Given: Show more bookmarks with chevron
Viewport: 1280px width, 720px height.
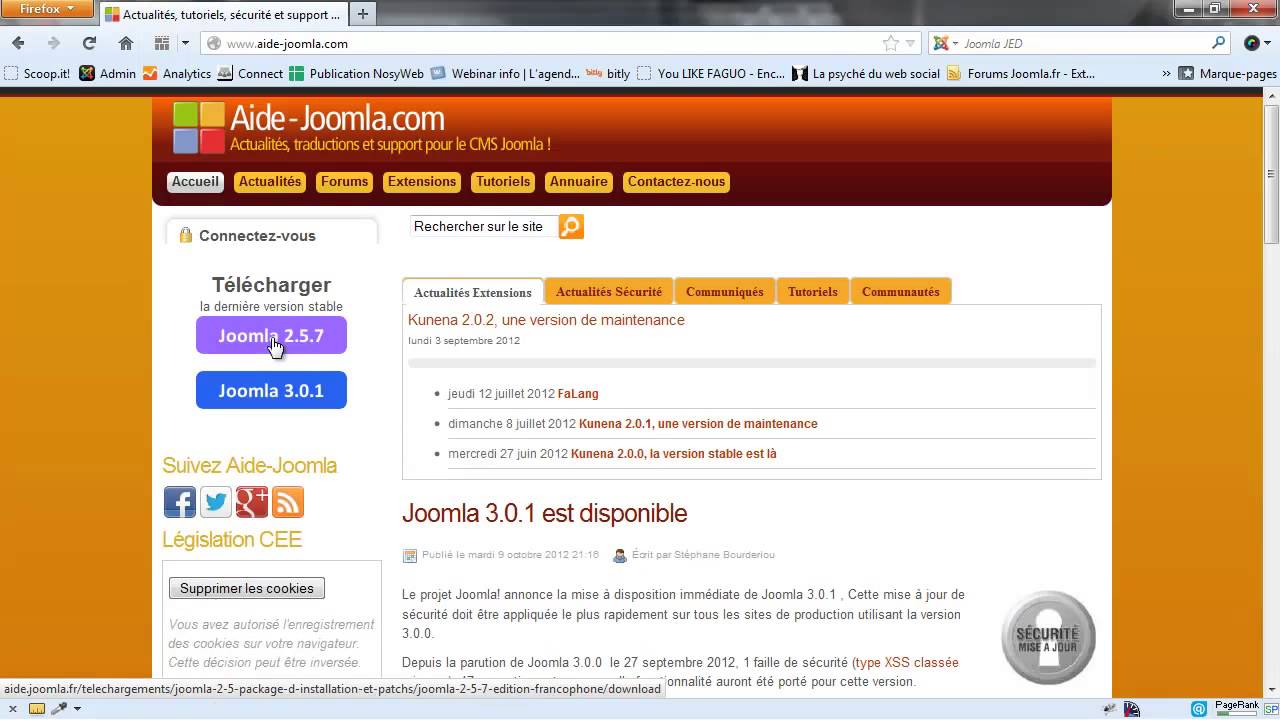Looking at the screenshot, I should pyautogui.click(x=1166, y=73).
